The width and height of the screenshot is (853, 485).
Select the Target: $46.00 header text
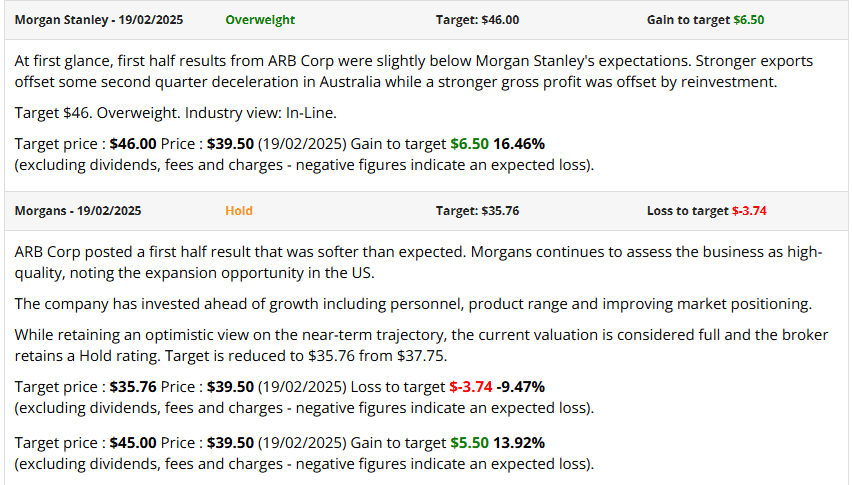point(477,19)
